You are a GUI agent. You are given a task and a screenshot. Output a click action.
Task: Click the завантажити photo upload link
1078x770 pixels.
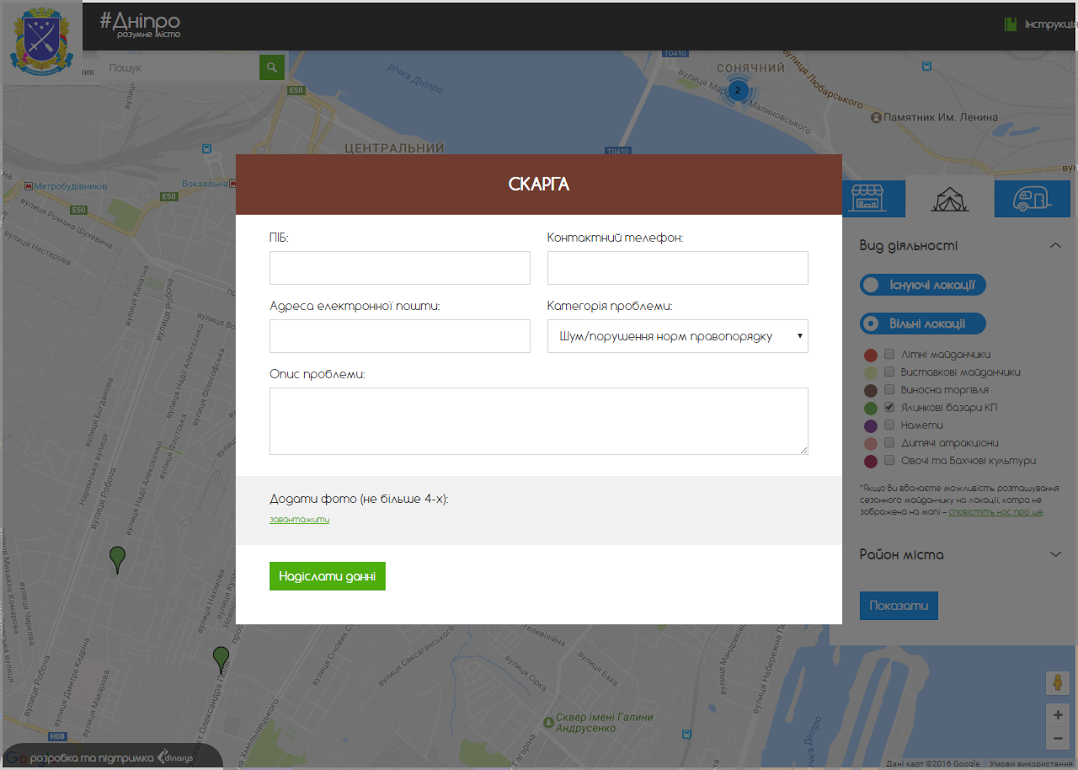point(299,519)
